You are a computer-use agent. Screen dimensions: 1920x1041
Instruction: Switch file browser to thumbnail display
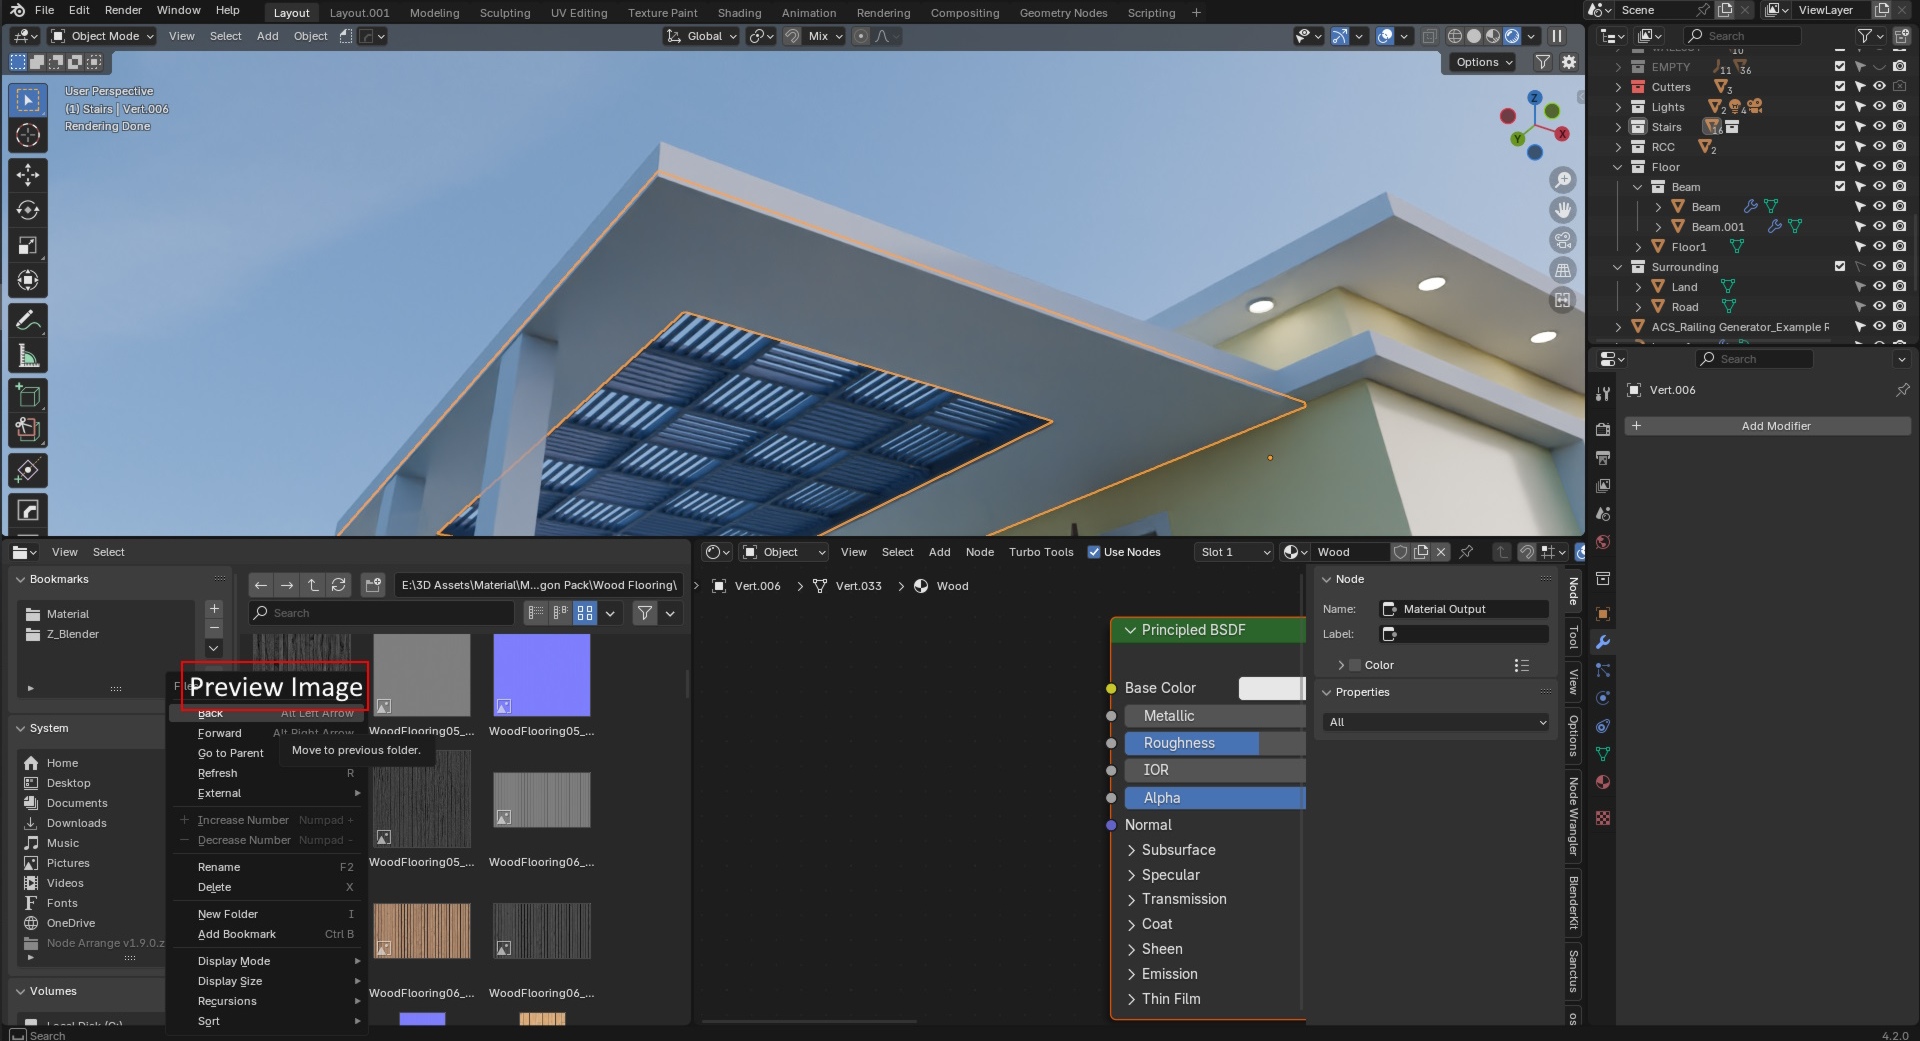tap(585, 613)
